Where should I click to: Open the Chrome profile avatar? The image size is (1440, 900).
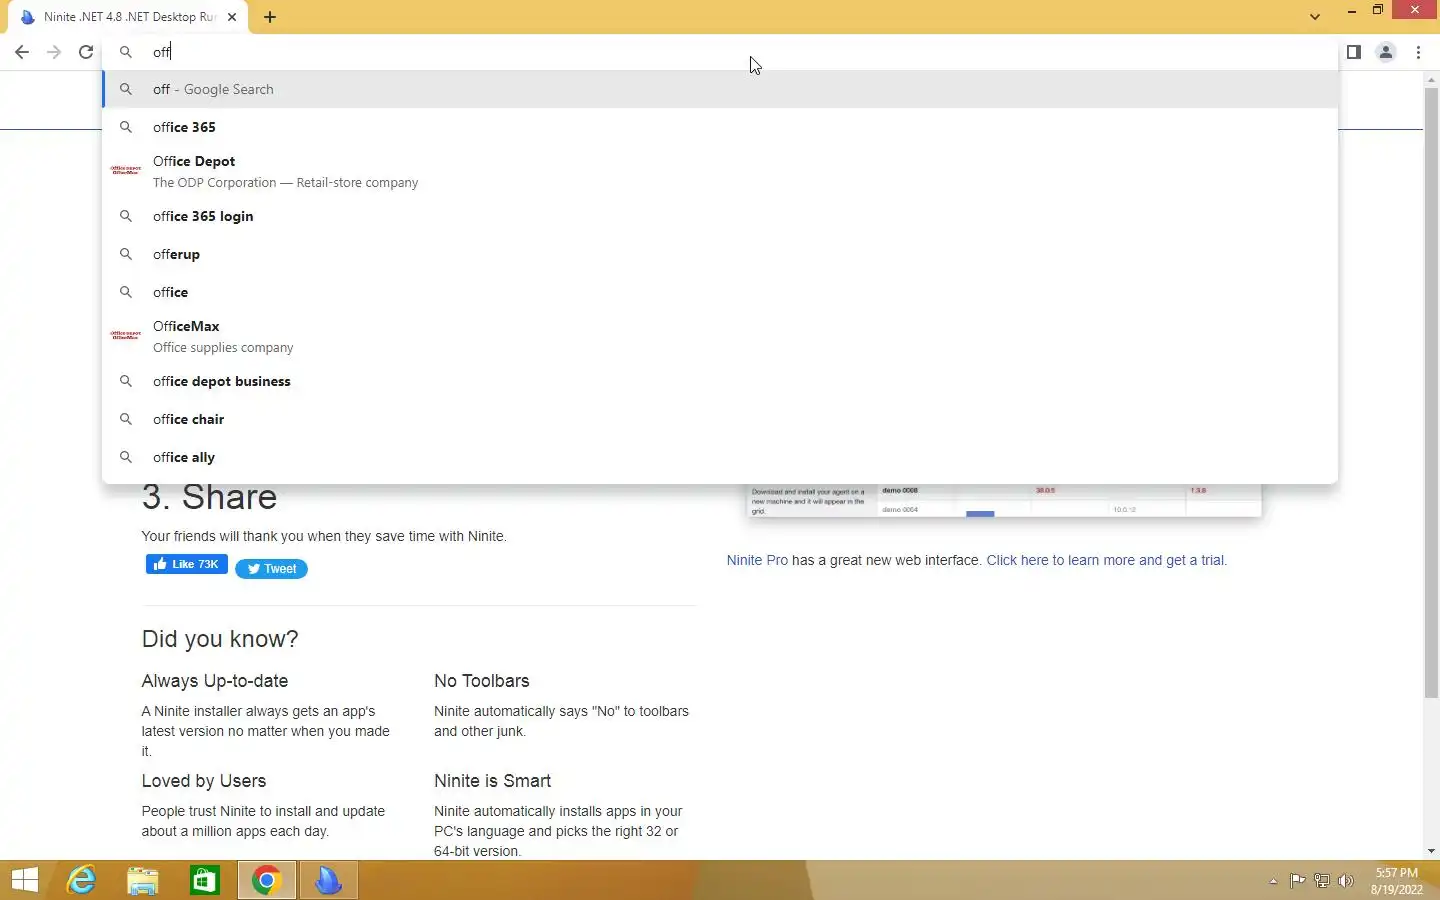pos(1386,52)
